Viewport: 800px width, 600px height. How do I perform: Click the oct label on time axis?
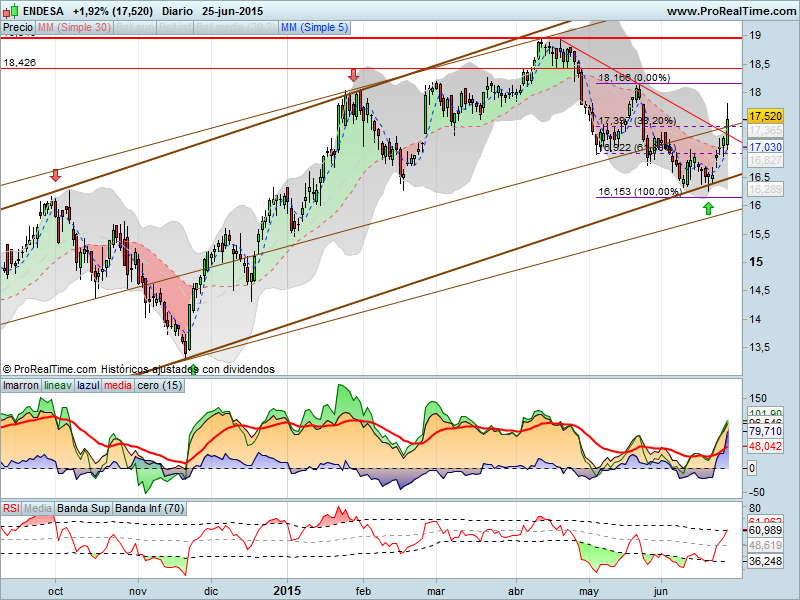click(x=56, y=591)
